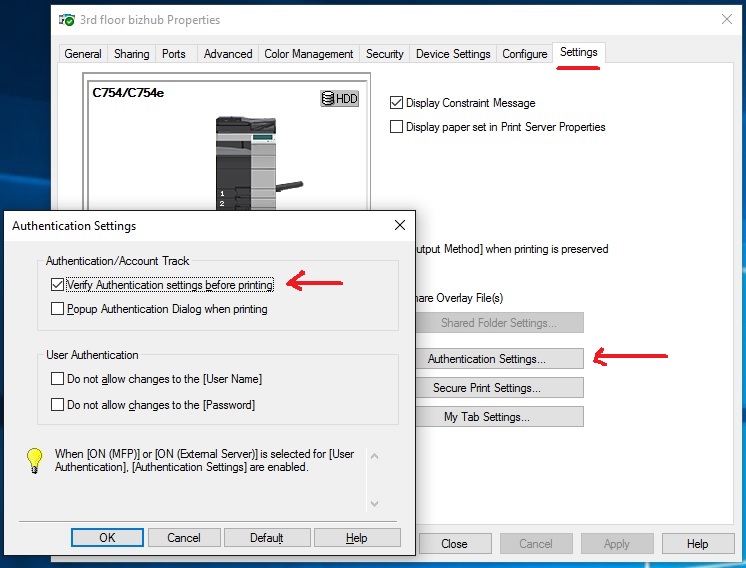
Task: Select the Configure tab
Action: pos(524,54)
